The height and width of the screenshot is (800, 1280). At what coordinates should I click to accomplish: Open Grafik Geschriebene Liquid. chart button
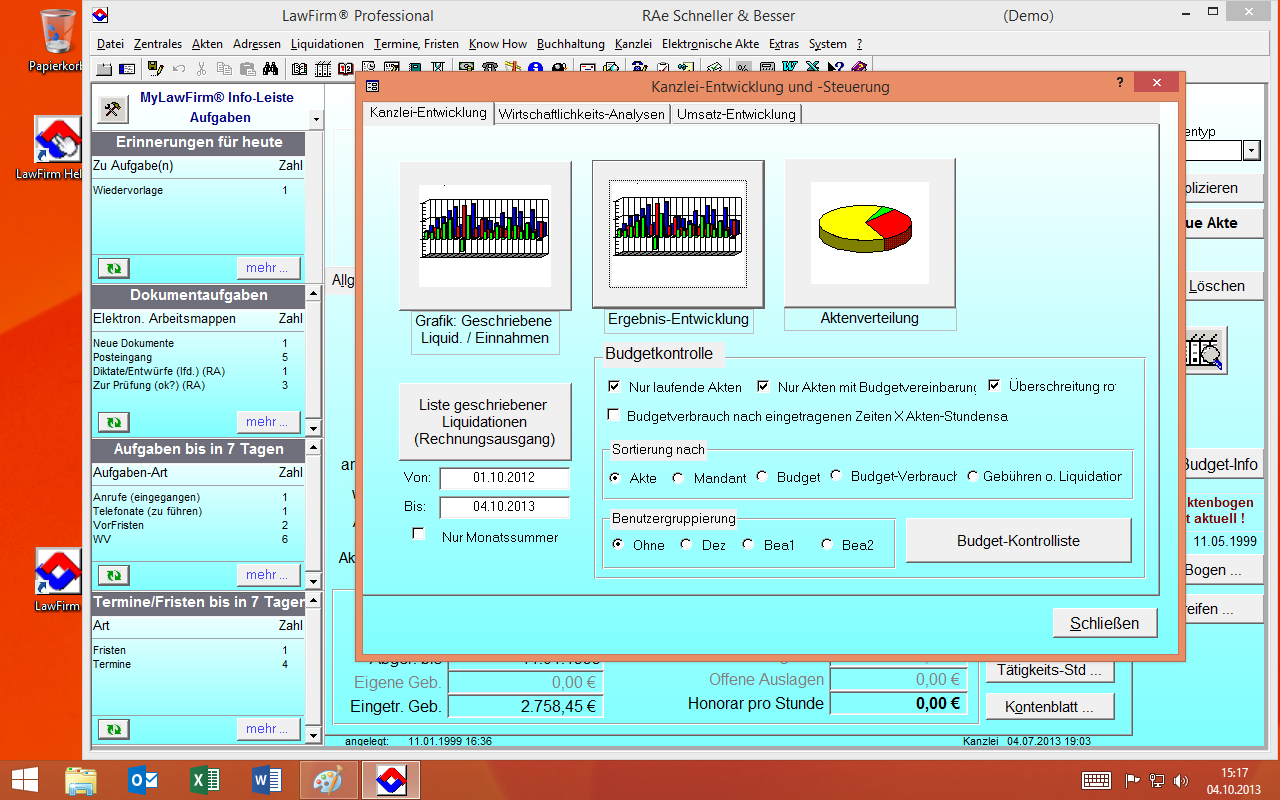coord(485,234)
